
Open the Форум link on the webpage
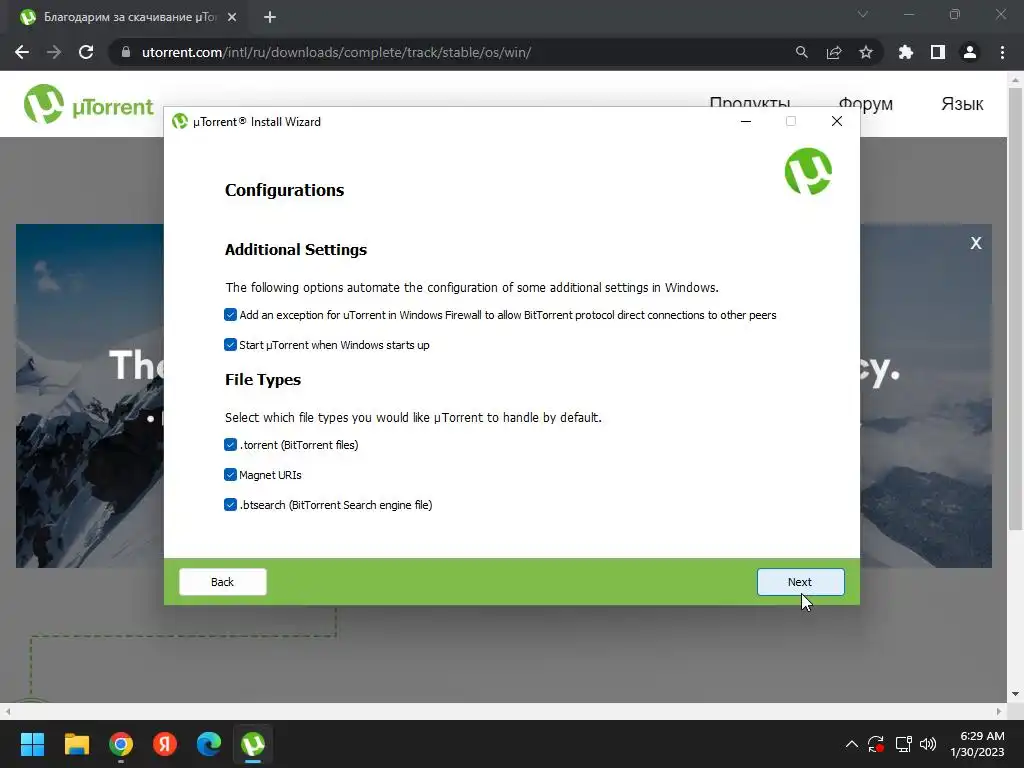coord(865,104)
